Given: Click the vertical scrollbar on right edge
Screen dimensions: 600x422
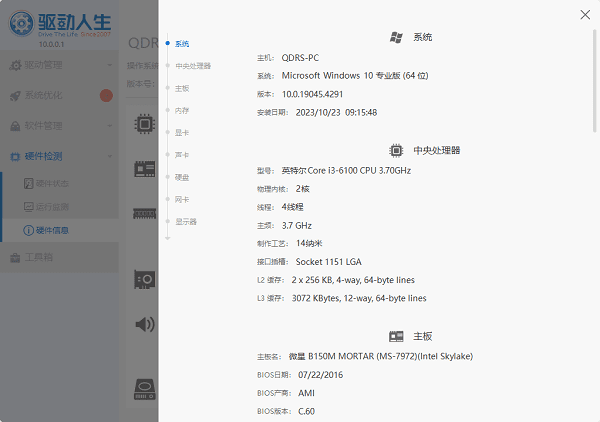Looking at the screenshot, I should point(595,200).
